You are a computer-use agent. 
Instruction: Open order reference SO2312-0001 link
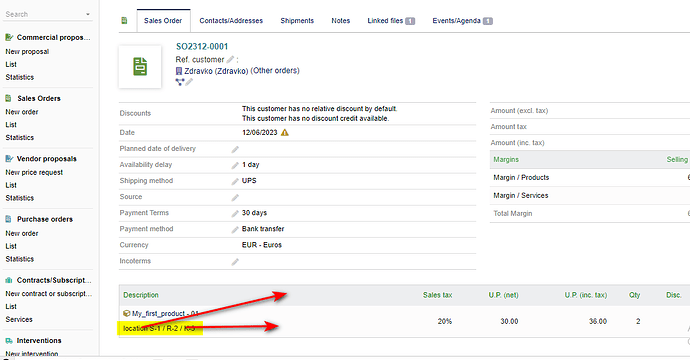click(x=202, y=46)
